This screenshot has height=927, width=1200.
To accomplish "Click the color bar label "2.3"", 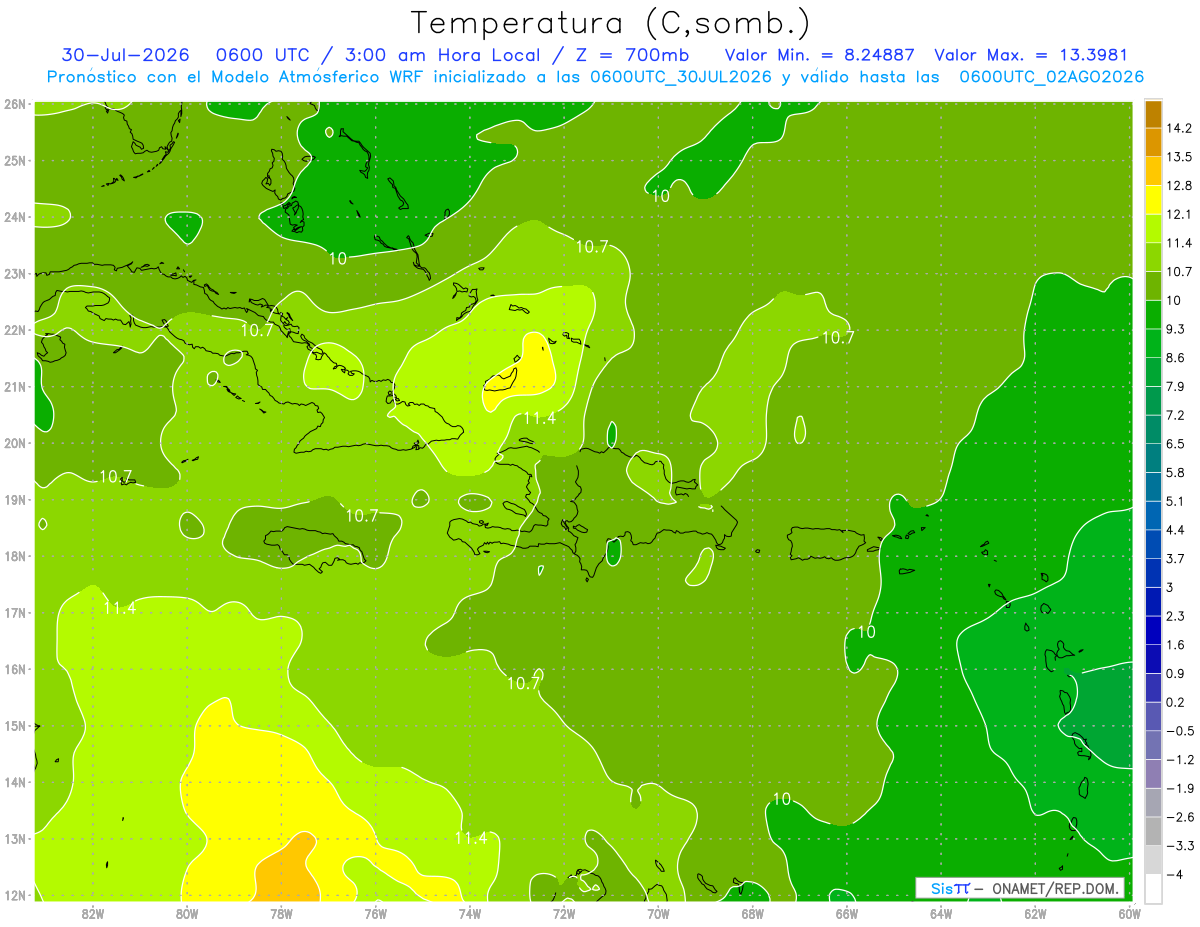I will click(1176, 616).
